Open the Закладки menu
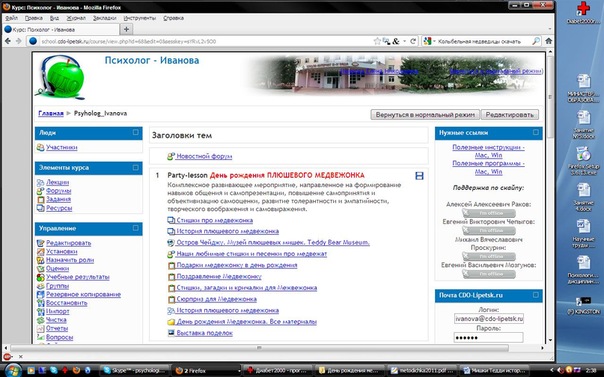This screenshot has height=377, width=604. [104, 18]
